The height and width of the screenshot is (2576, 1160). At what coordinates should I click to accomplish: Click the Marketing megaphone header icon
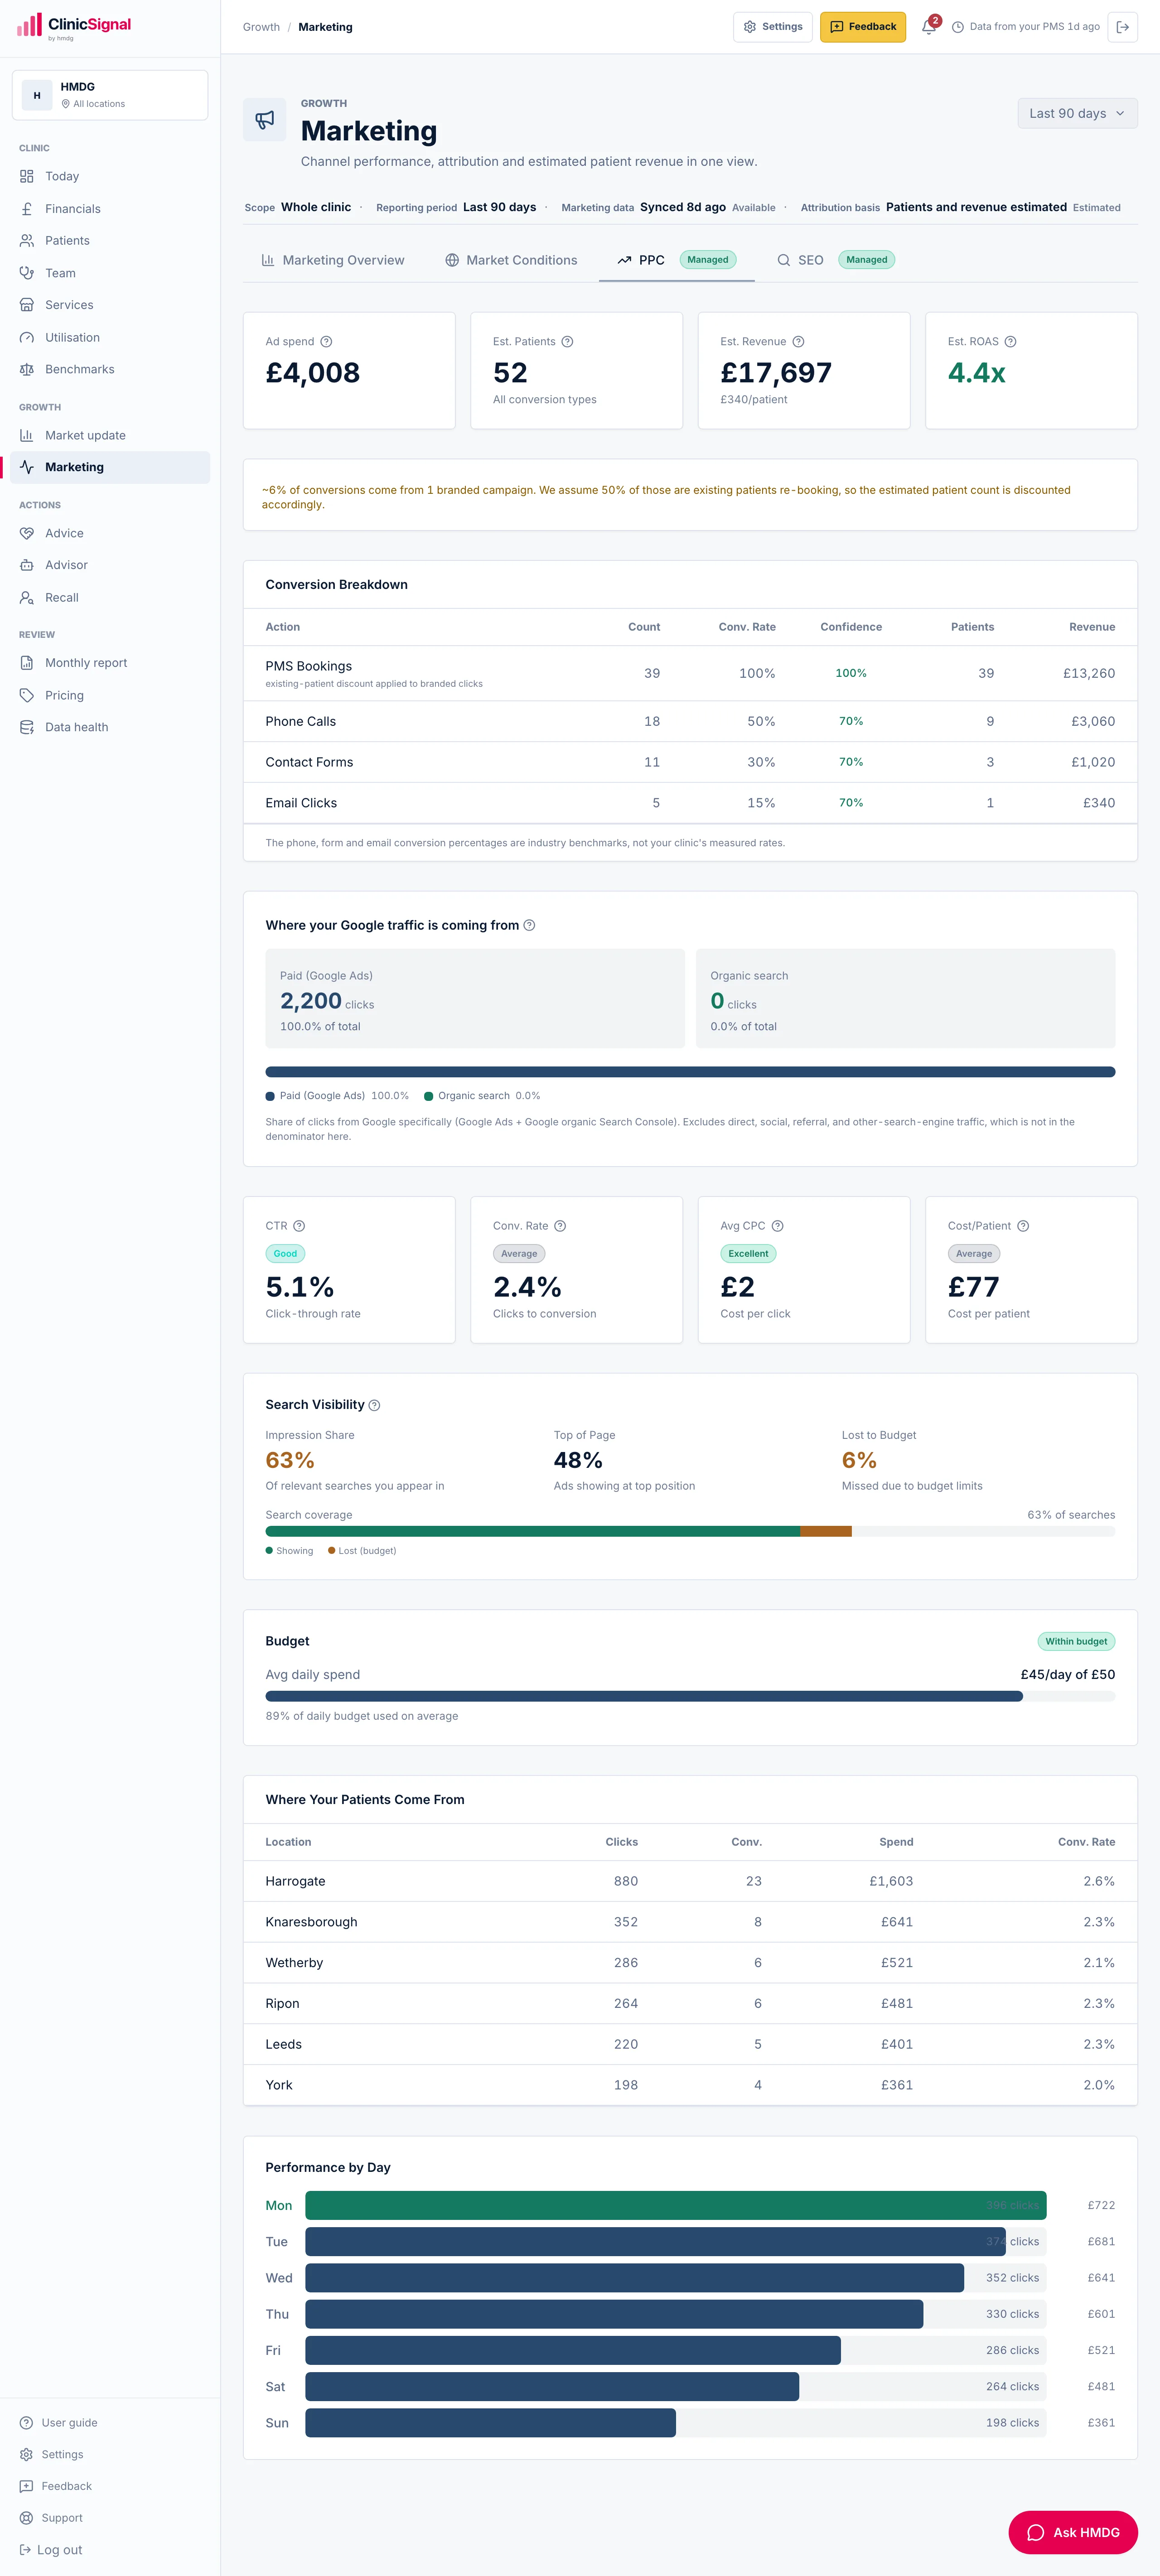point(265,120)
